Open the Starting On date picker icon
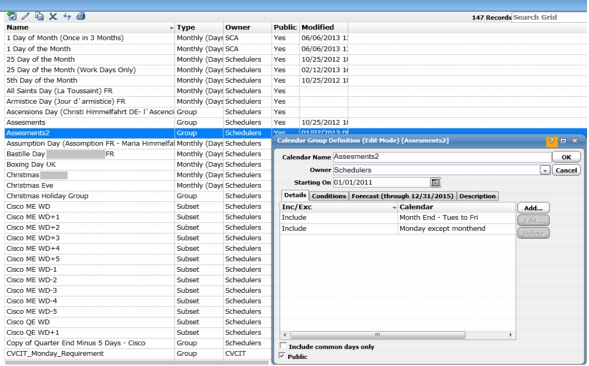The width and height of the screenshot is (589, 366). (435, 183)
